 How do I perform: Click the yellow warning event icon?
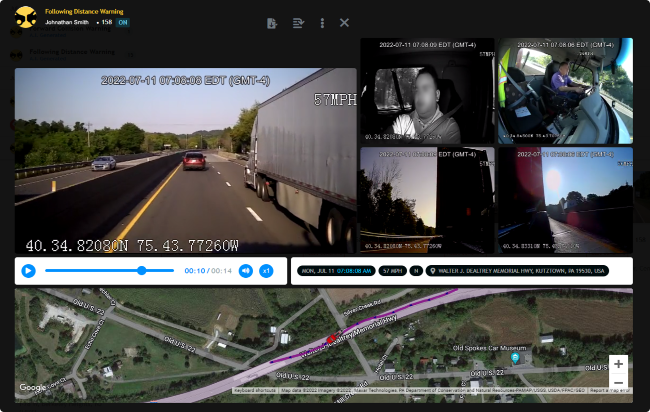(x=26, y=17)
